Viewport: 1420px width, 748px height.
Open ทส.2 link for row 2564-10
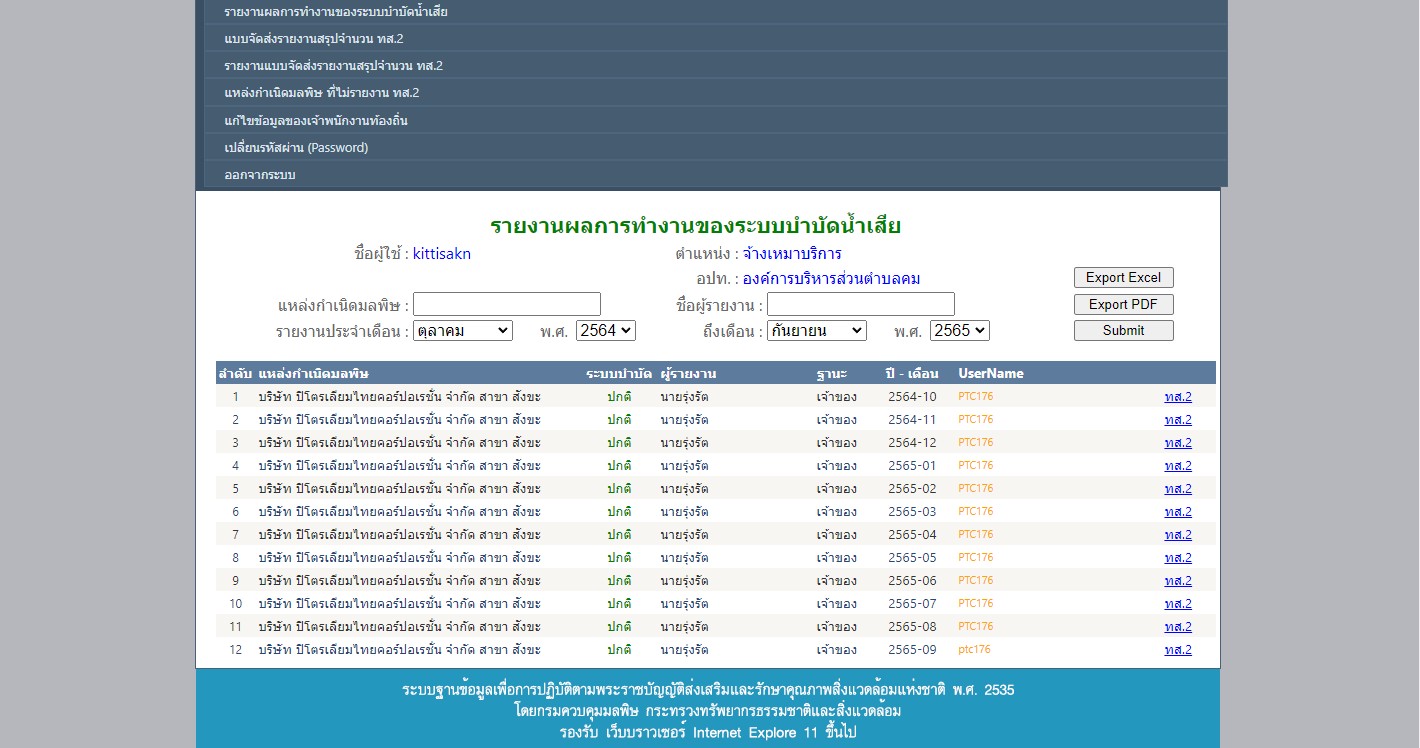pyautogui.click(x=1178, y=396)
